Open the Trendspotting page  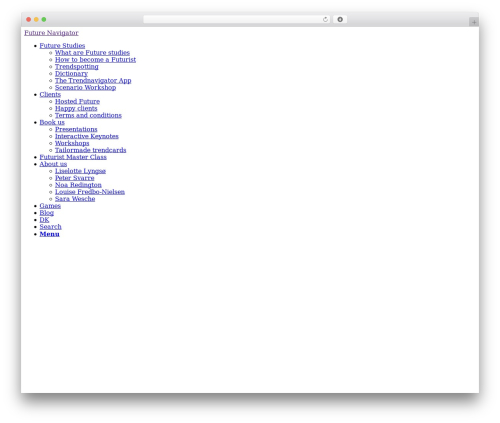77,66
